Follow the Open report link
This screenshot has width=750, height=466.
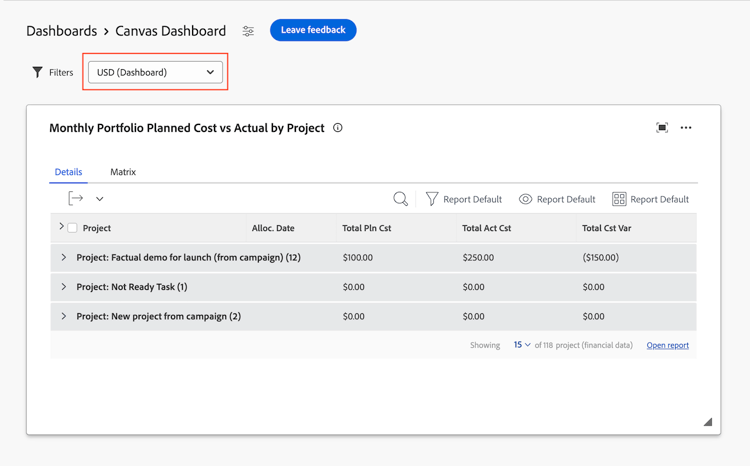click(x=667, y=345)
